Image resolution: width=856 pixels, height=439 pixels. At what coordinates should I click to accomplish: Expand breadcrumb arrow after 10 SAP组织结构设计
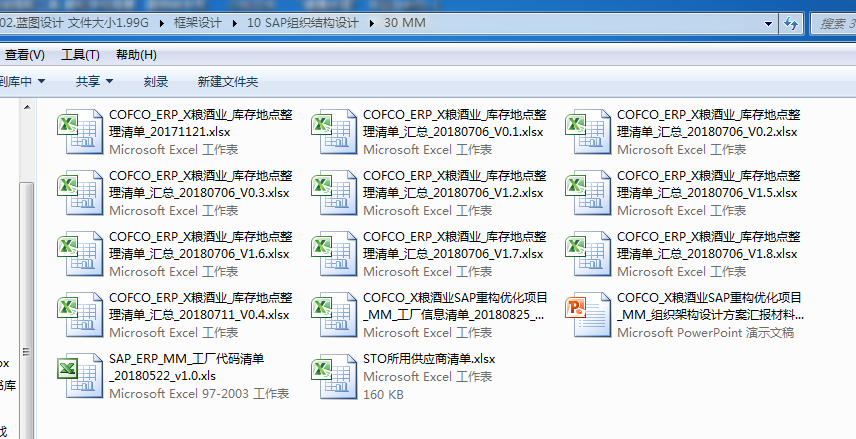372,23
